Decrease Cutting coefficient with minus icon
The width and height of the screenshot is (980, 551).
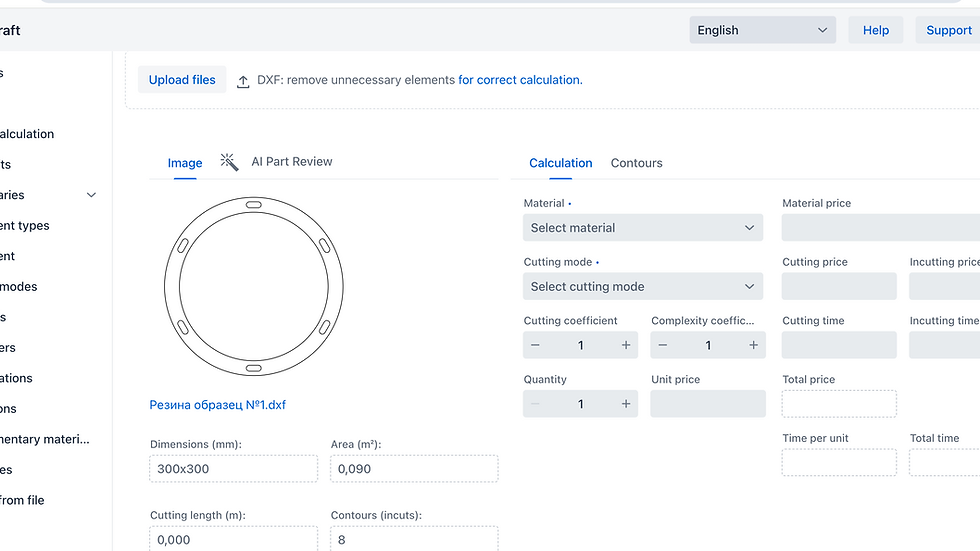click(536, 345)
